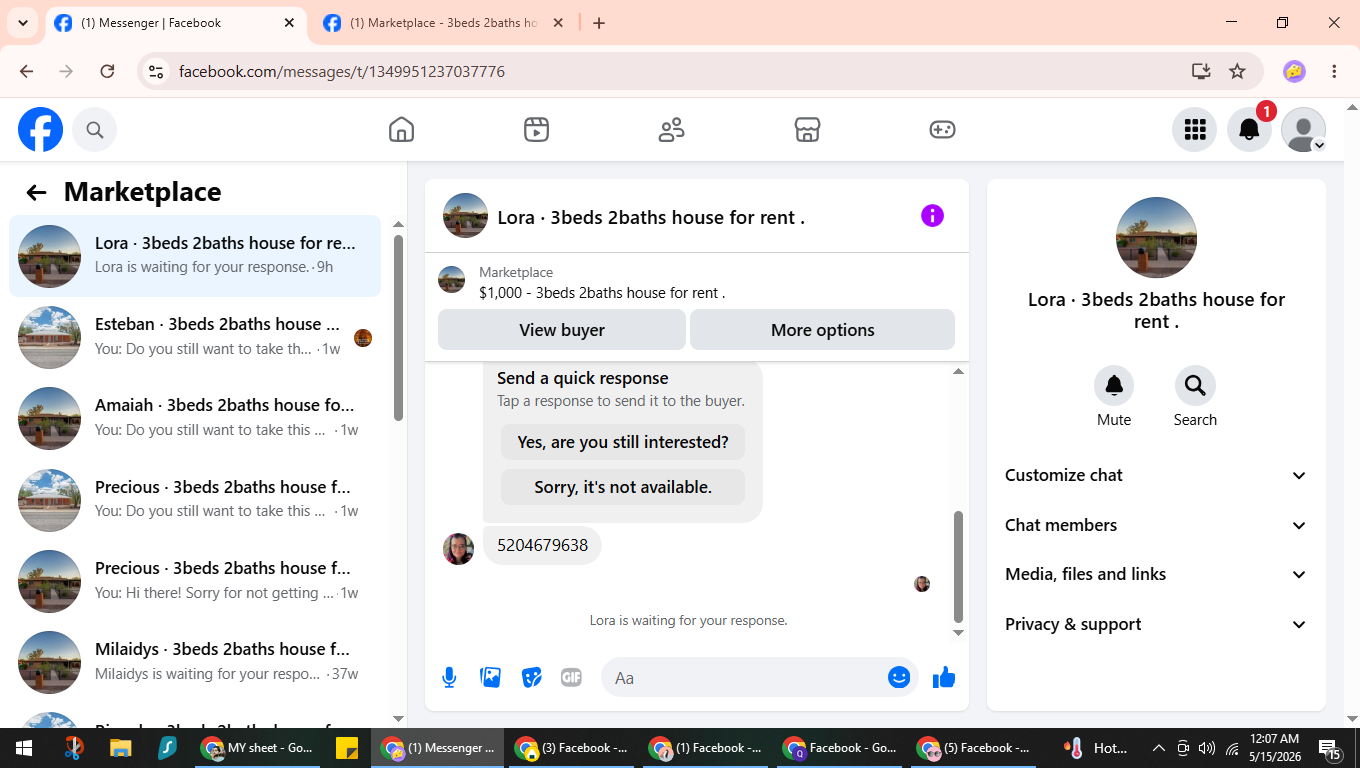
Task: Click Lora's listing thumbnail in right panel
Action: (1156, 238)
